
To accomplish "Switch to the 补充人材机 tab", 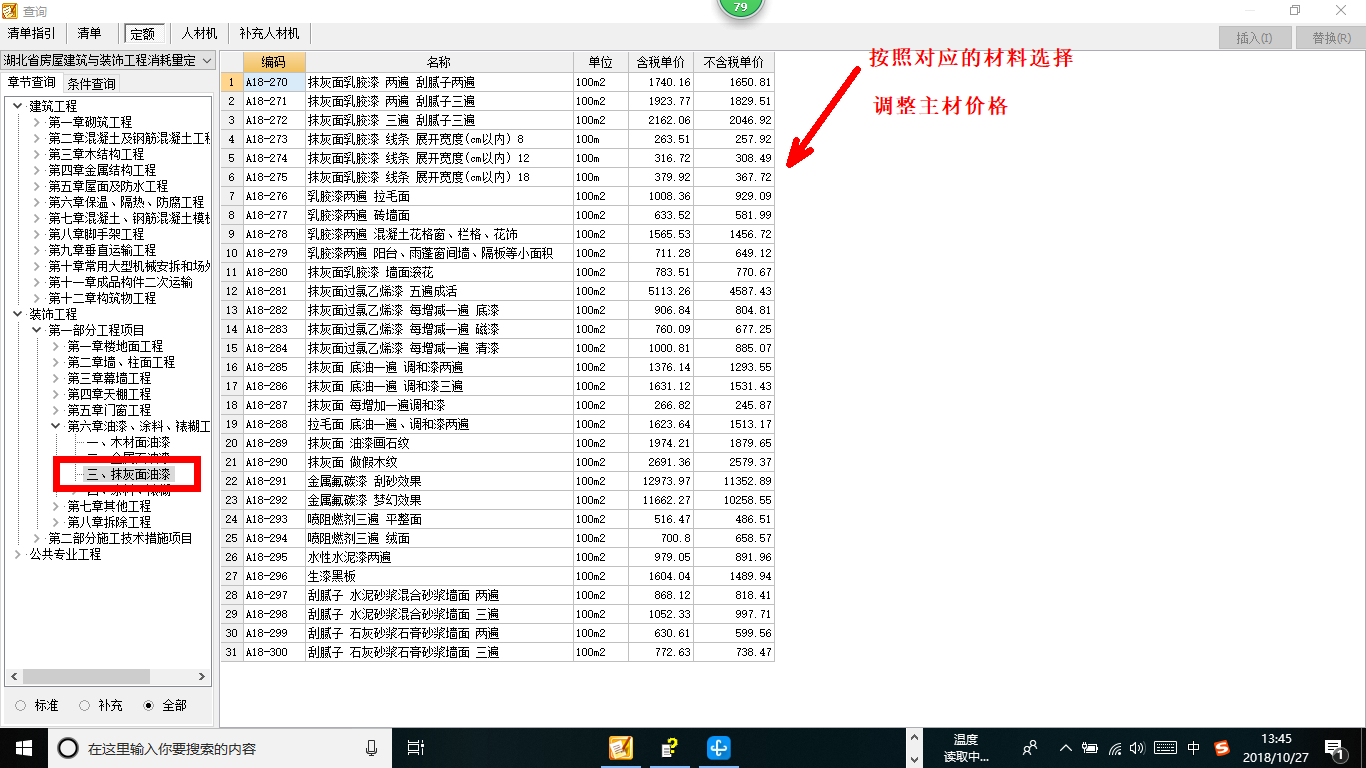I will pyautogui.click(x=269, y=34).
